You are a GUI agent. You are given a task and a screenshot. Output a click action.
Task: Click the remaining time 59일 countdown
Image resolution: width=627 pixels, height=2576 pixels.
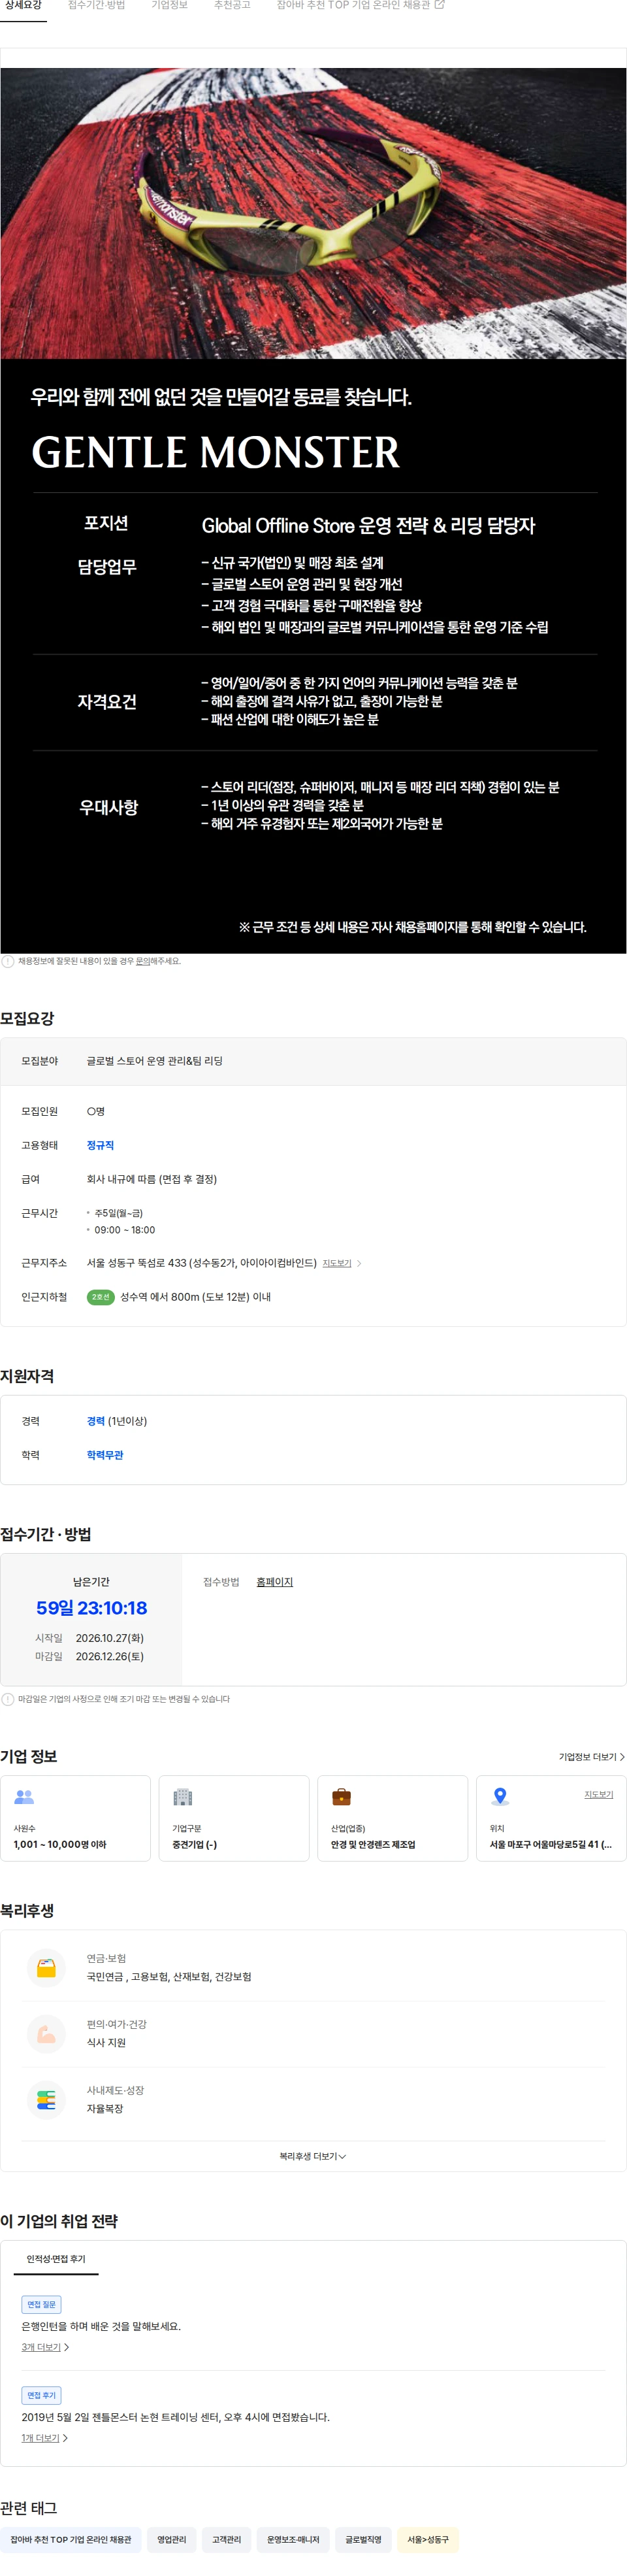pyautogui.click(x=92, y=1608)
